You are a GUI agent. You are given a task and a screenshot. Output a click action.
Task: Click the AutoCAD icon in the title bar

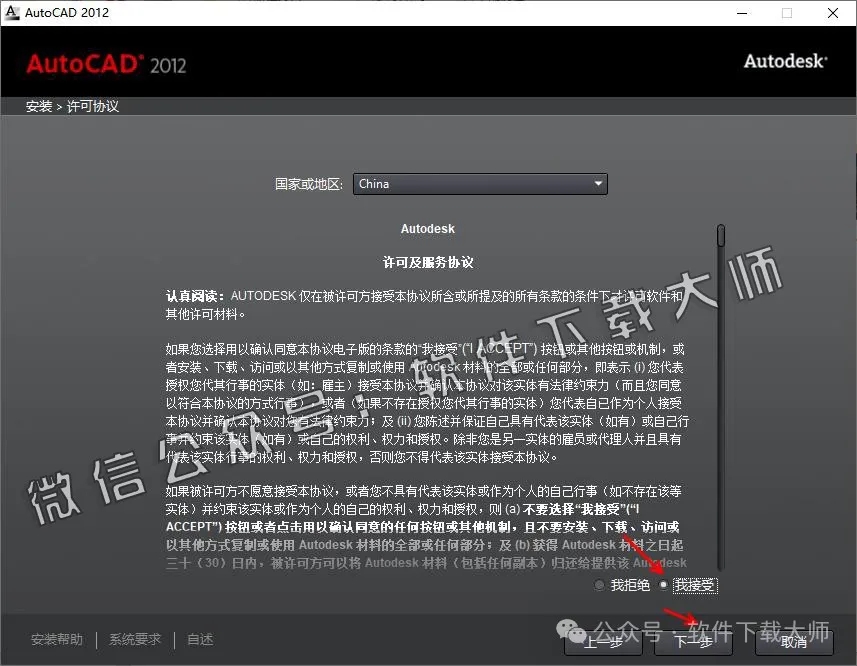(x=11, y=12)
